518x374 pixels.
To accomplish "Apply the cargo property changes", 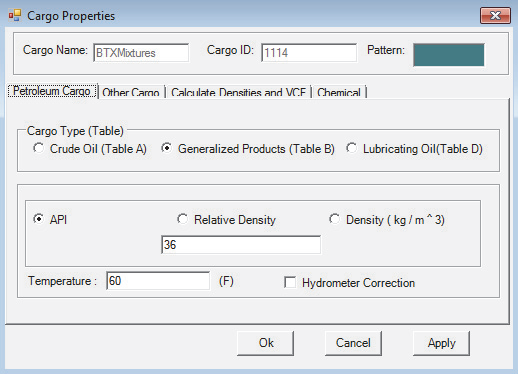I will pyautogui.click(x=441, y=343).
